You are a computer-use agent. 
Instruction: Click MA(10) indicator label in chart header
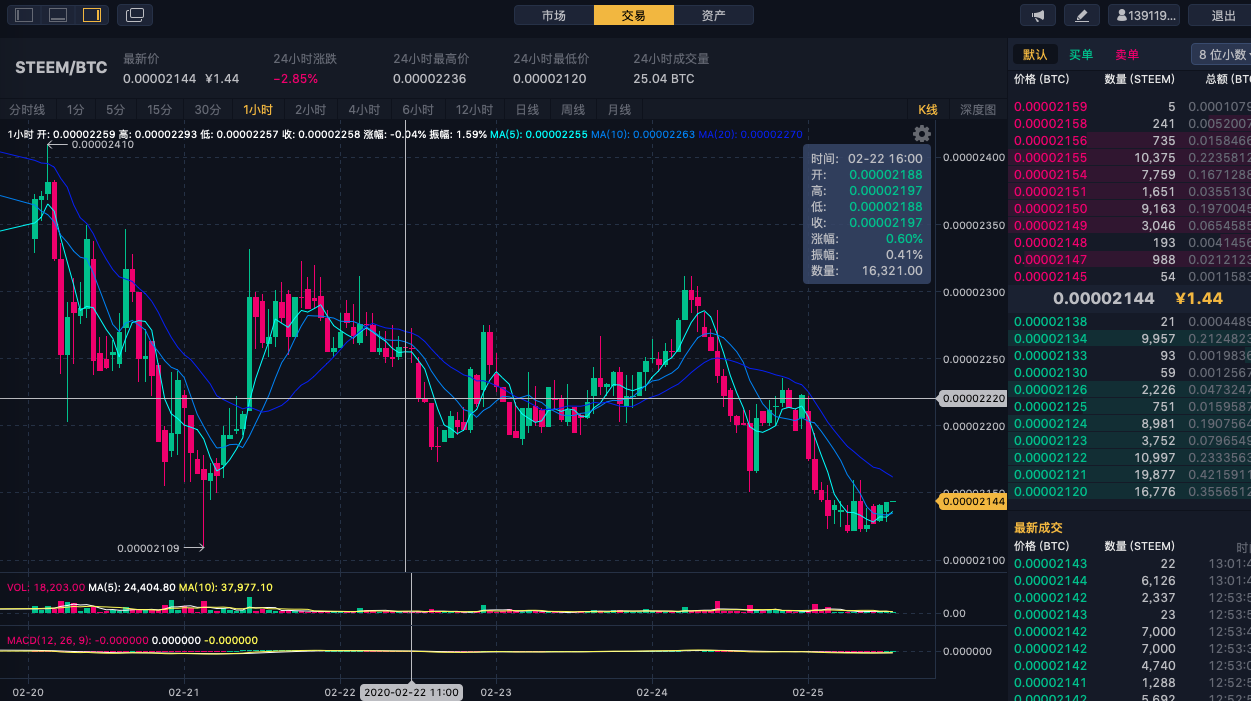point(642,134)
